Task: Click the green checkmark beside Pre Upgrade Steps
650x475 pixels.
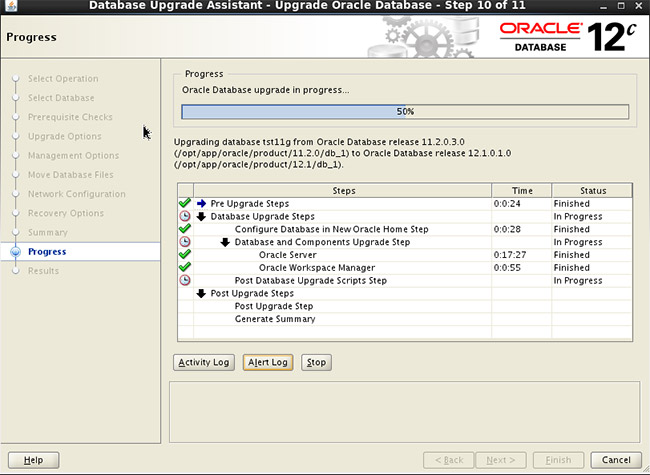Action: click(185, 203)
